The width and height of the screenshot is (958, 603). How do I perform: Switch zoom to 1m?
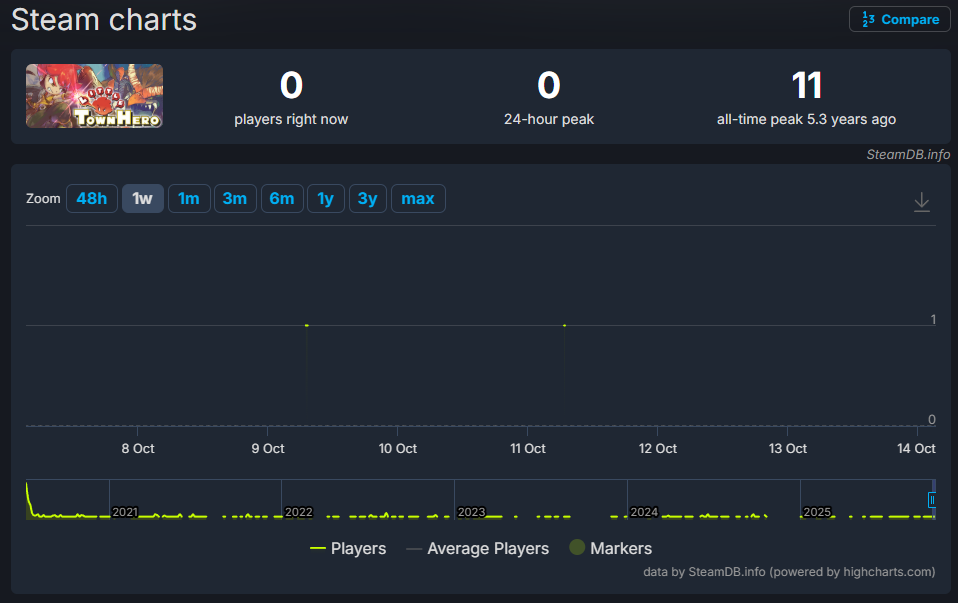pyautogui.click(x=189, y=199)
